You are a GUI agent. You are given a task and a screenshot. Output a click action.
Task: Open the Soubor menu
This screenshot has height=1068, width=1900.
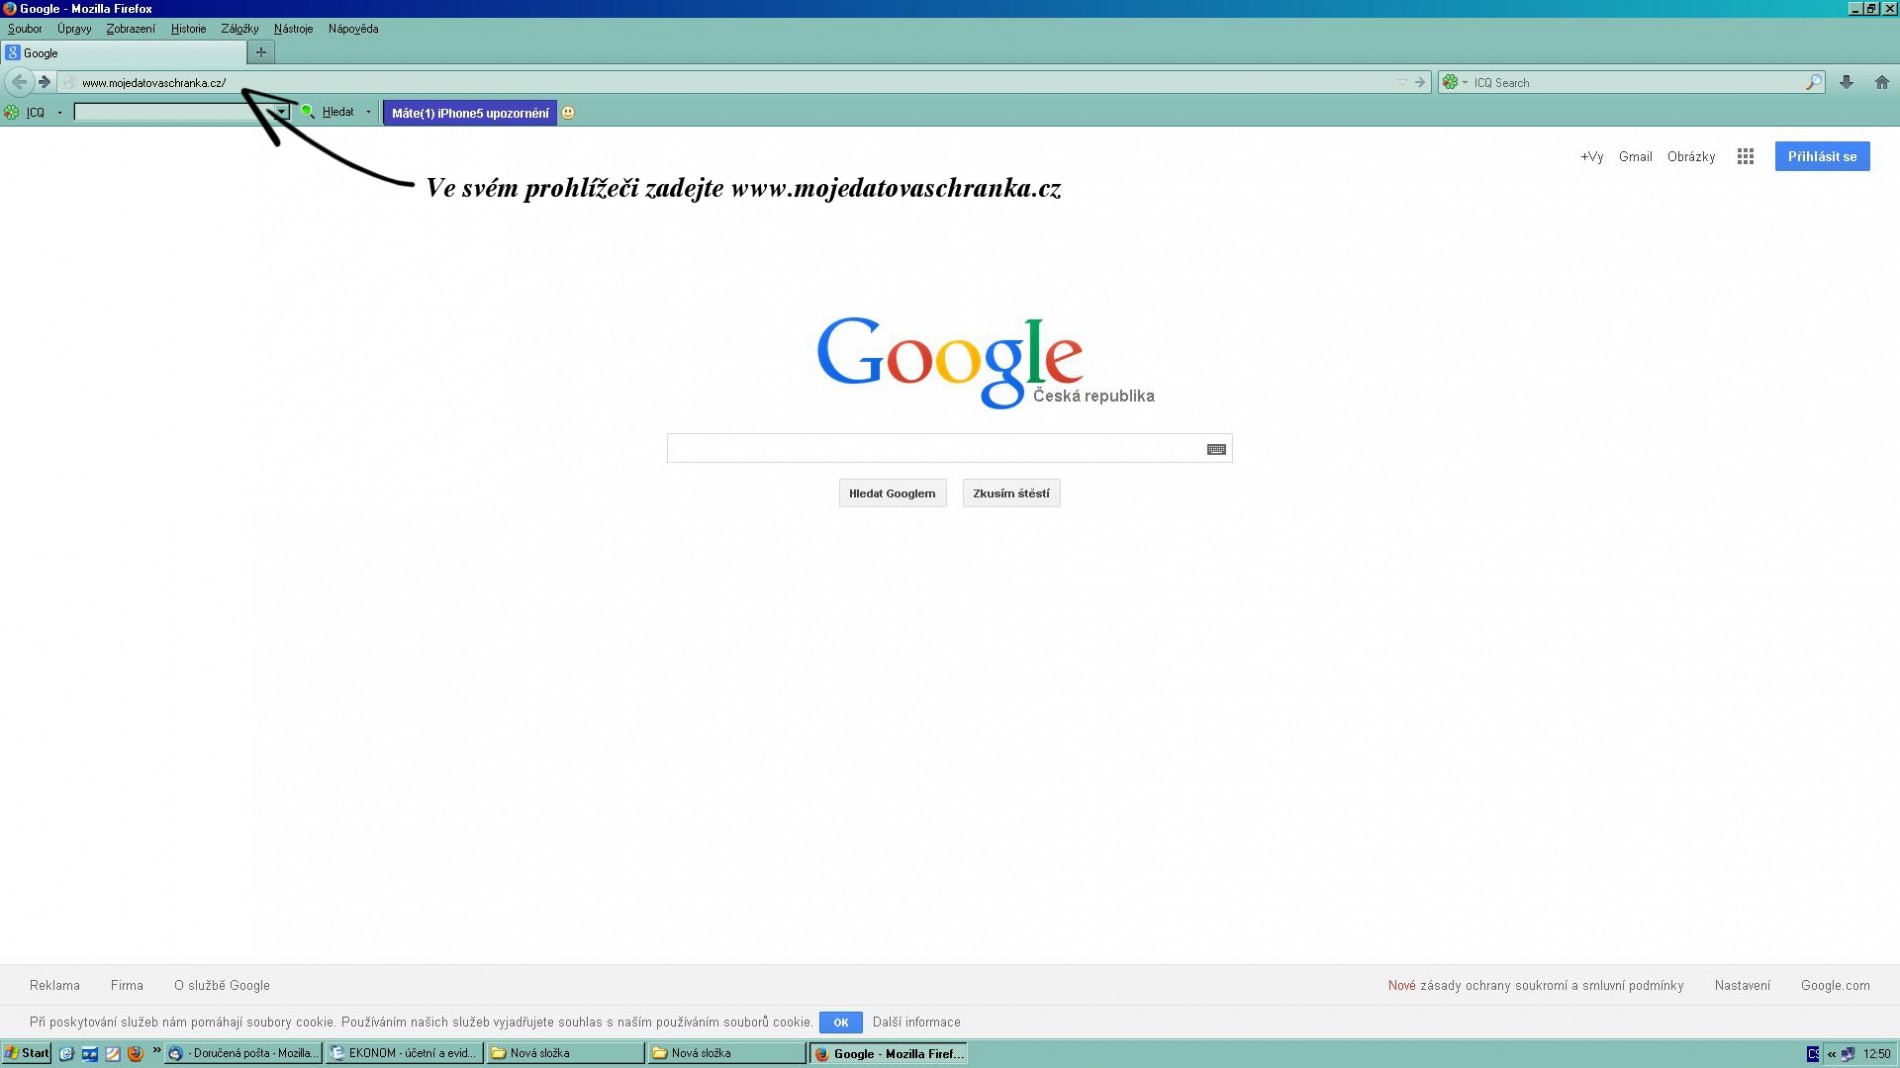[x=25, y=29]
